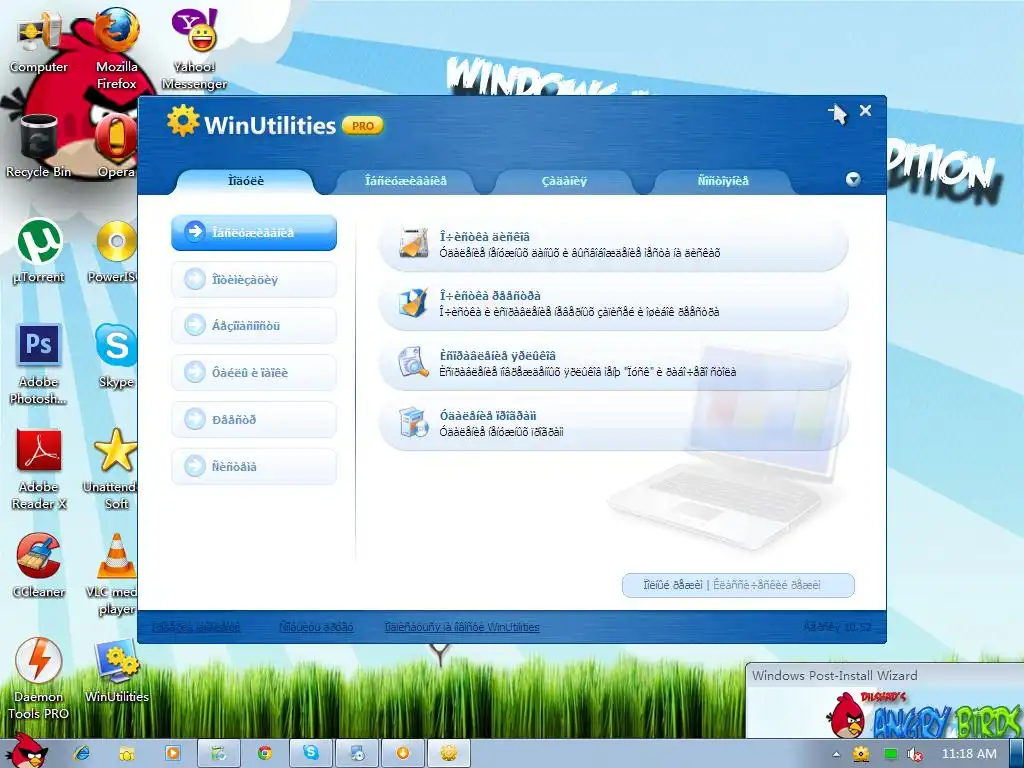Screen dimensions: 1024x768
Task: Open the round dropdown arrow beside the tabs
Action: [x=853, y=179]
